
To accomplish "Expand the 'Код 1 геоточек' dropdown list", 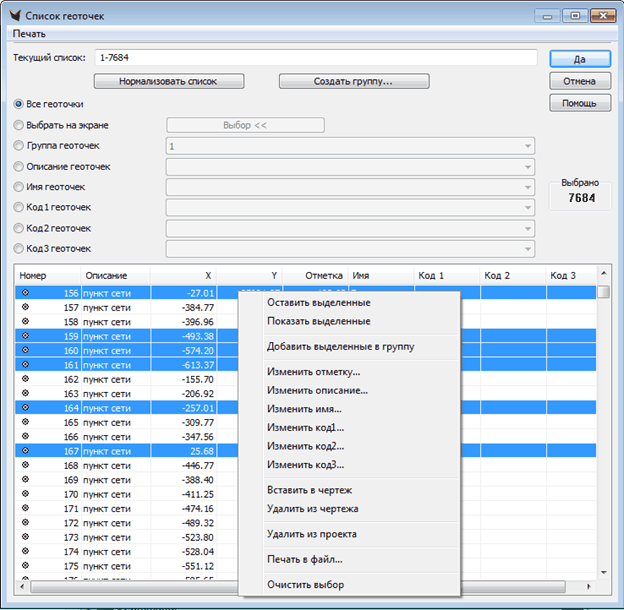I will point(527,208).
